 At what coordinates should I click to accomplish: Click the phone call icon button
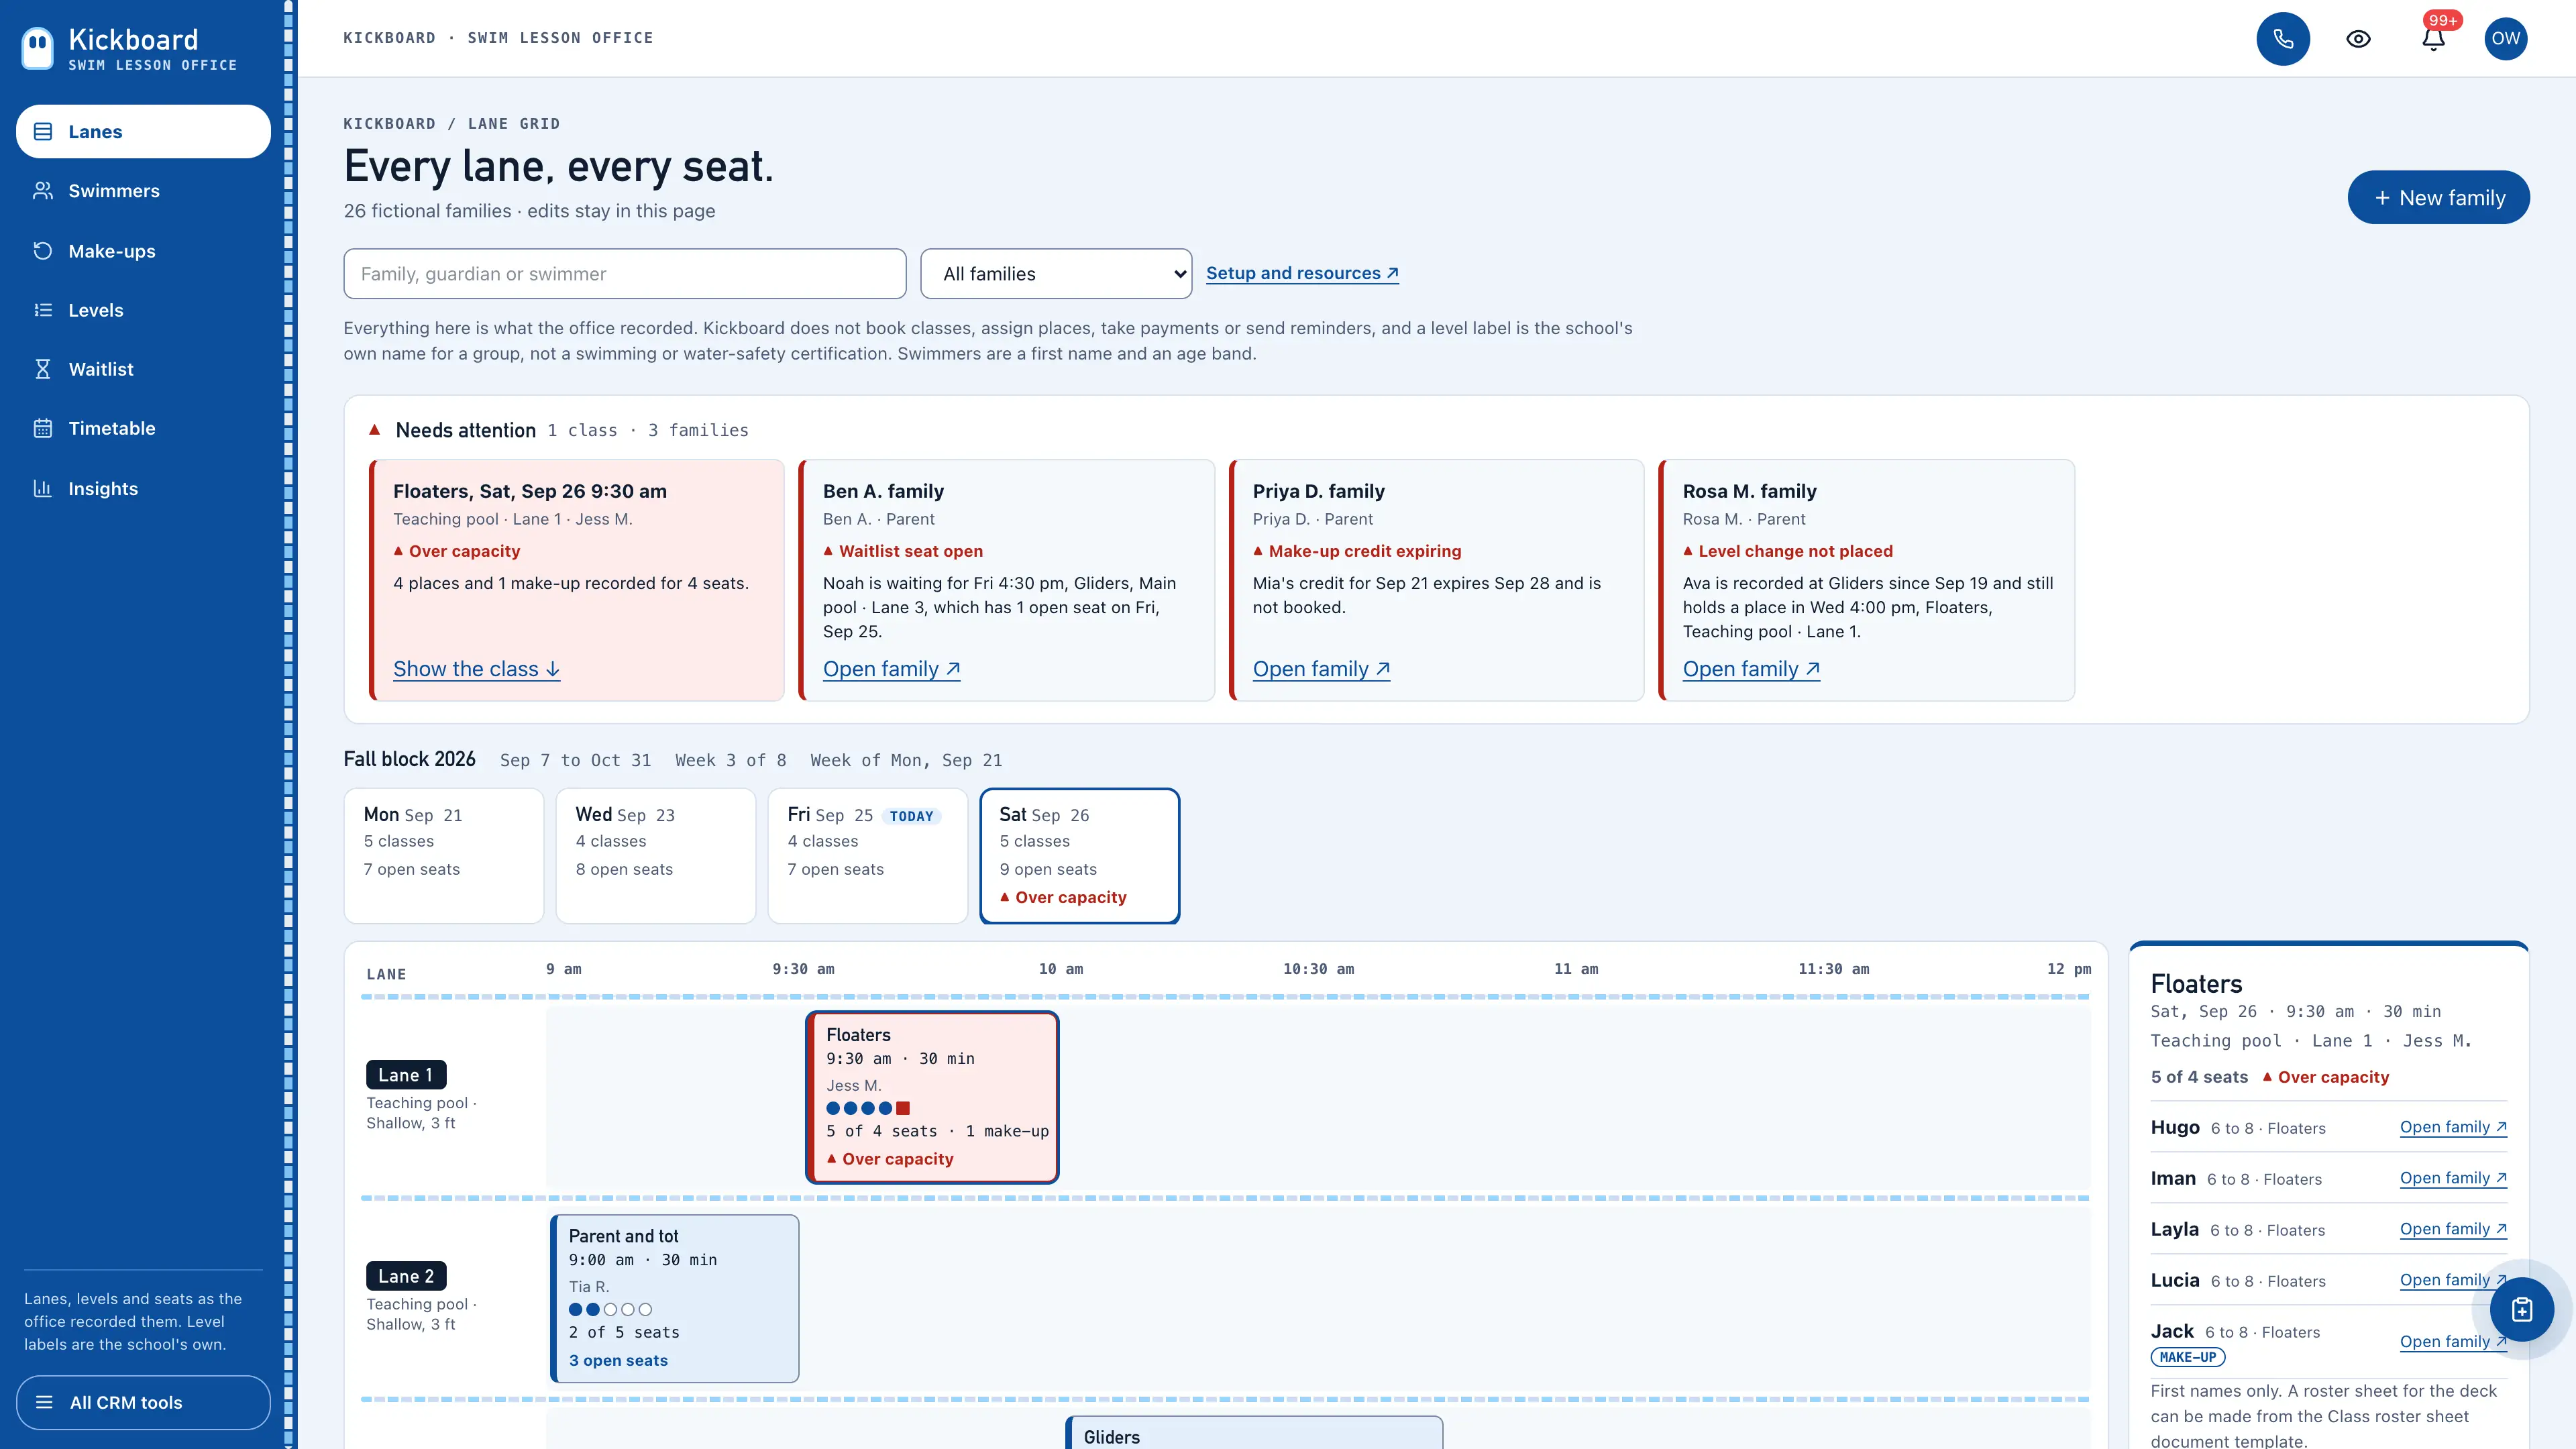click(x=2283, y=38)
